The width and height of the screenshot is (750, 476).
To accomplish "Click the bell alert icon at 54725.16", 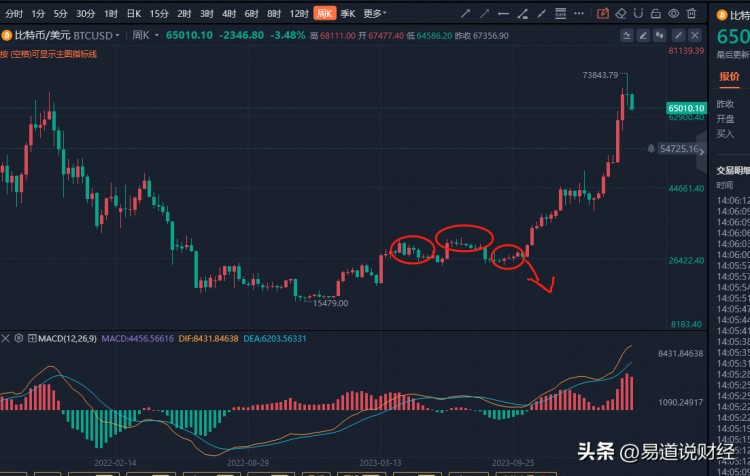I will point(651,149).
